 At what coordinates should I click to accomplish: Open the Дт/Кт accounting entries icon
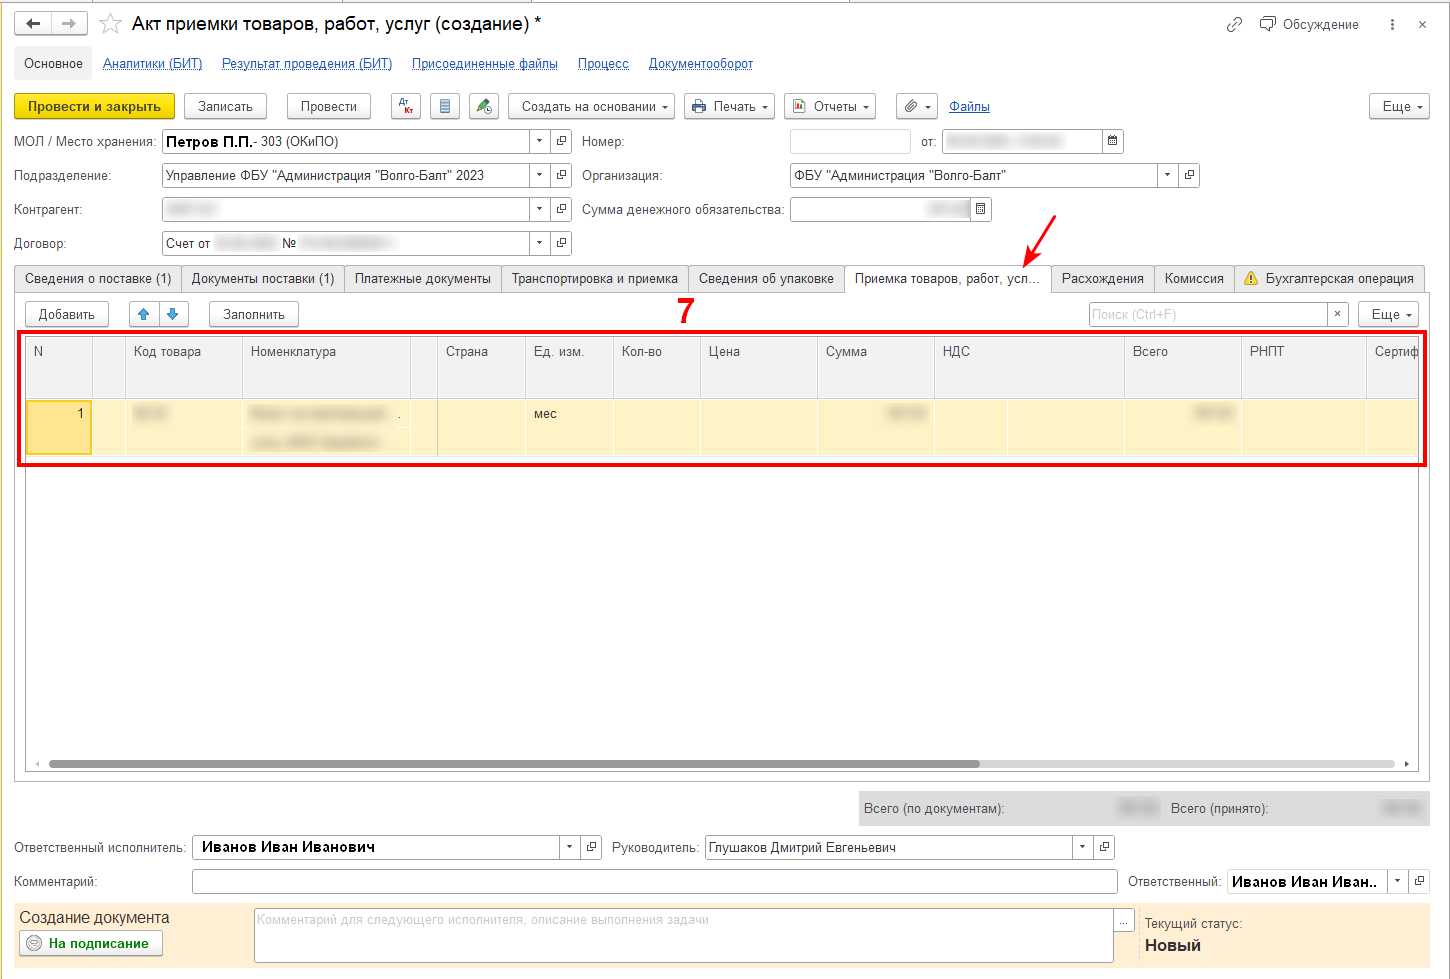406,106
